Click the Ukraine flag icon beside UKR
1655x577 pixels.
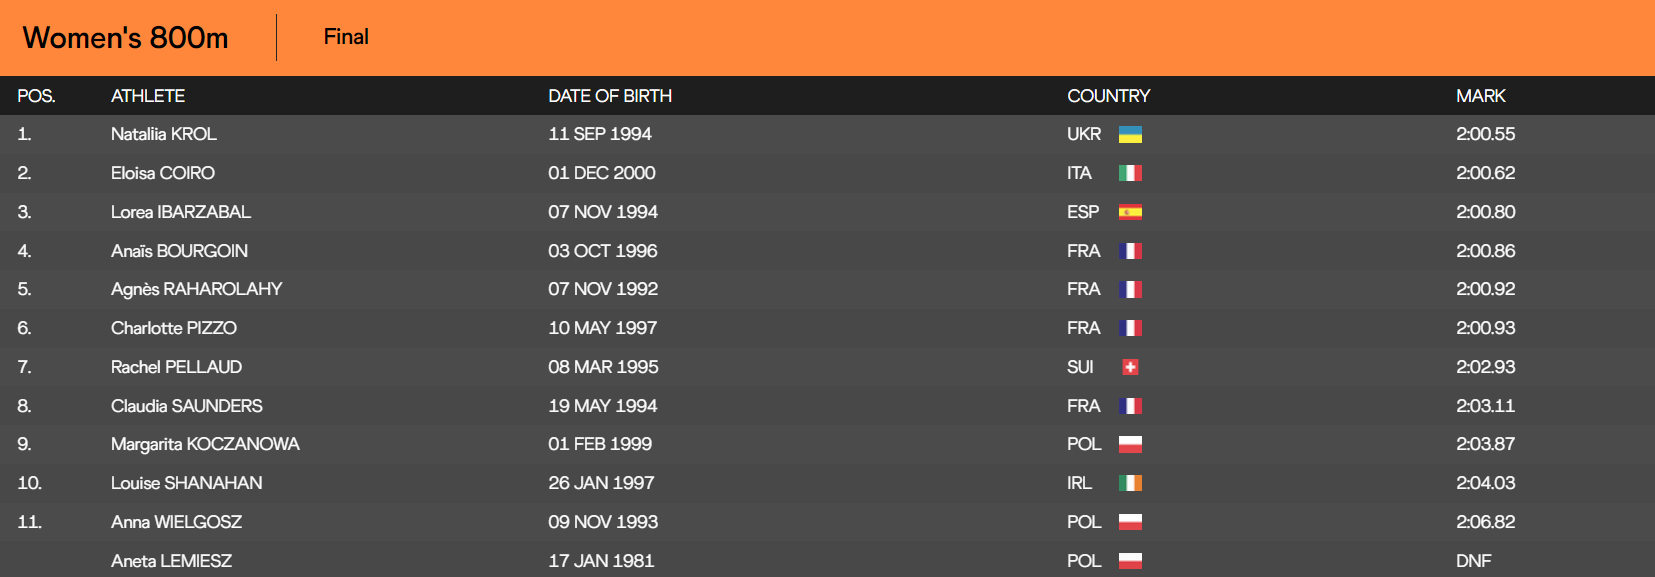point(1130,134)
